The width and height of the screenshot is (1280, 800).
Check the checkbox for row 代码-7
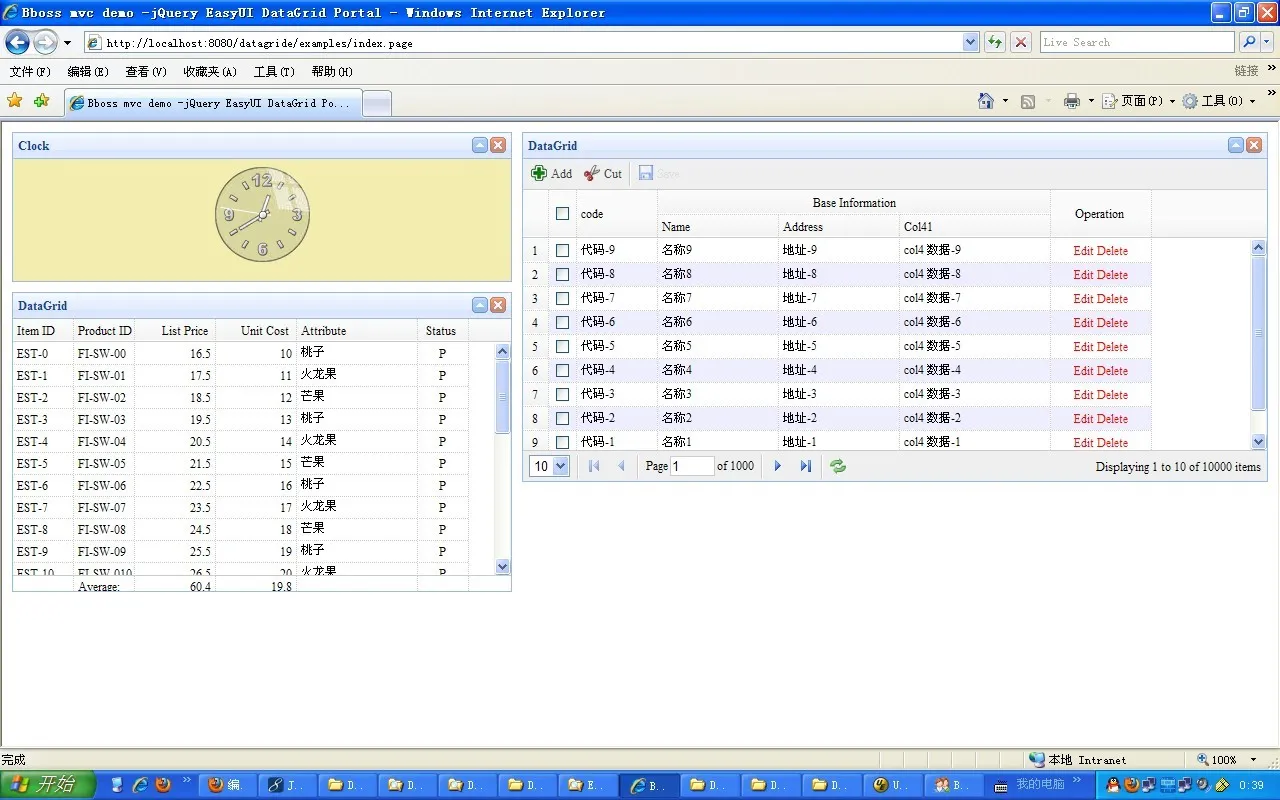pyautogui.click(x=562, y=298)
